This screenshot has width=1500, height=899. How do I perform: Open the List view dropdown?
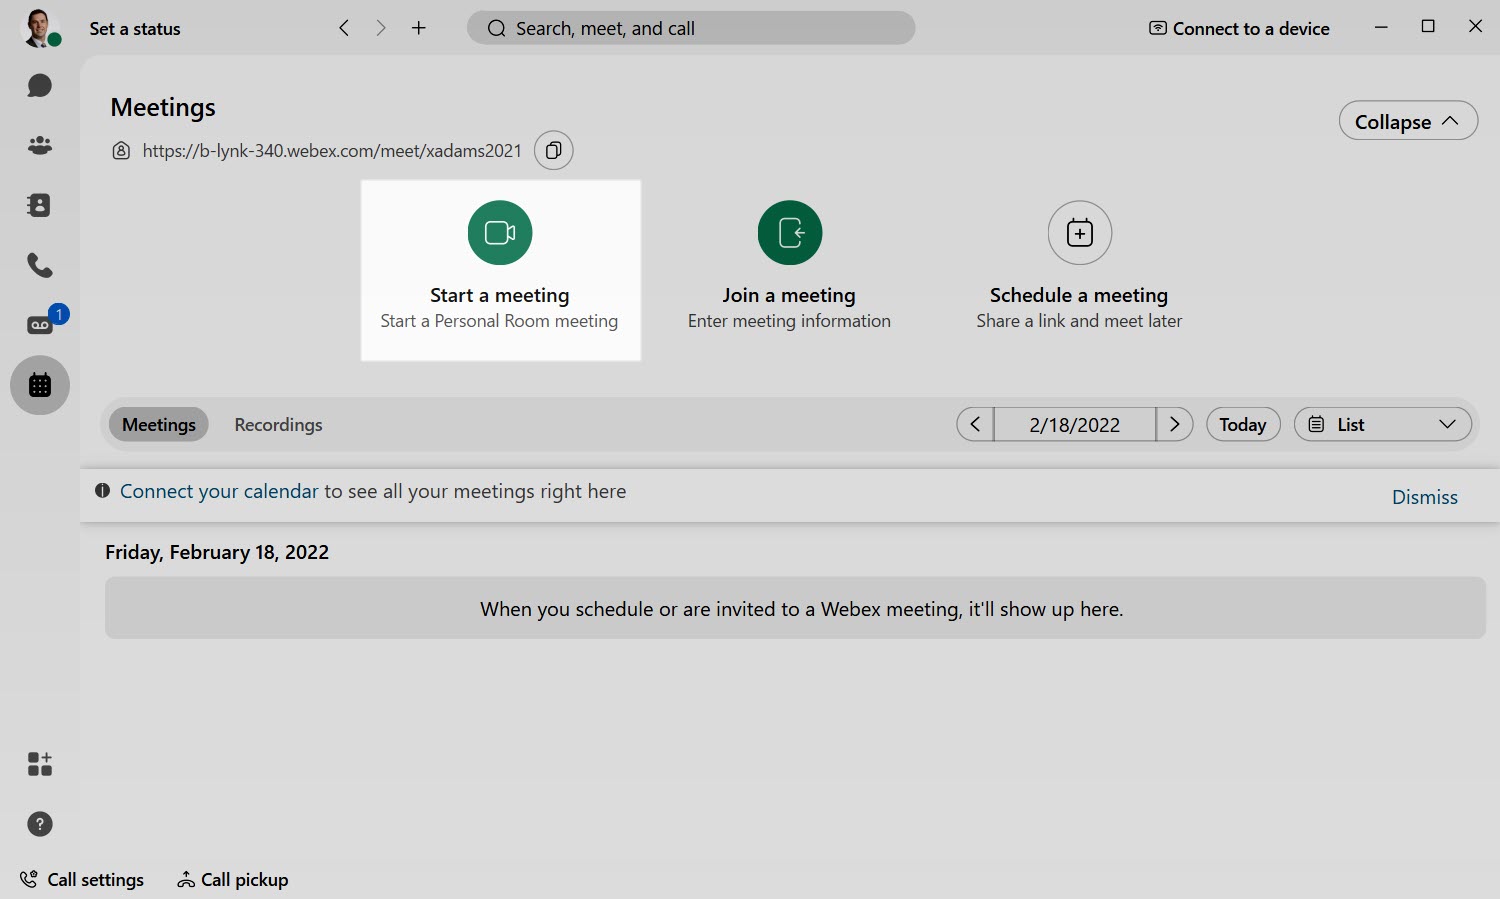click(x=1383, y=424)
